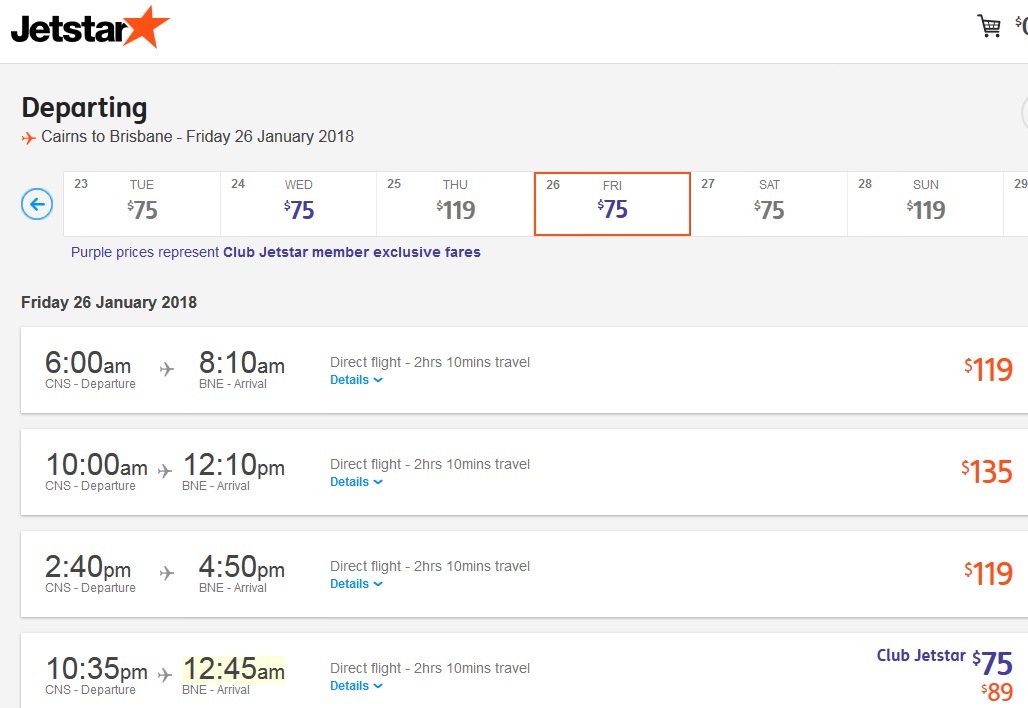Image resolution: width=1028 pixels, height=708 pixels.
Task: Click the 4:50pm arrival time
Action: coord(242,566)
